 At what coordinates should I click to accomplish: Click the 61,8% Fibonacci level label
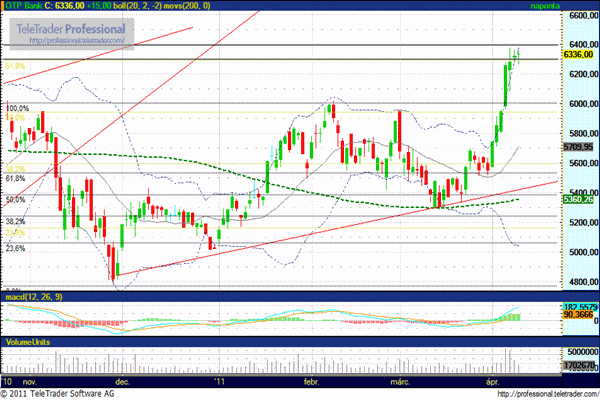(15, 178)
